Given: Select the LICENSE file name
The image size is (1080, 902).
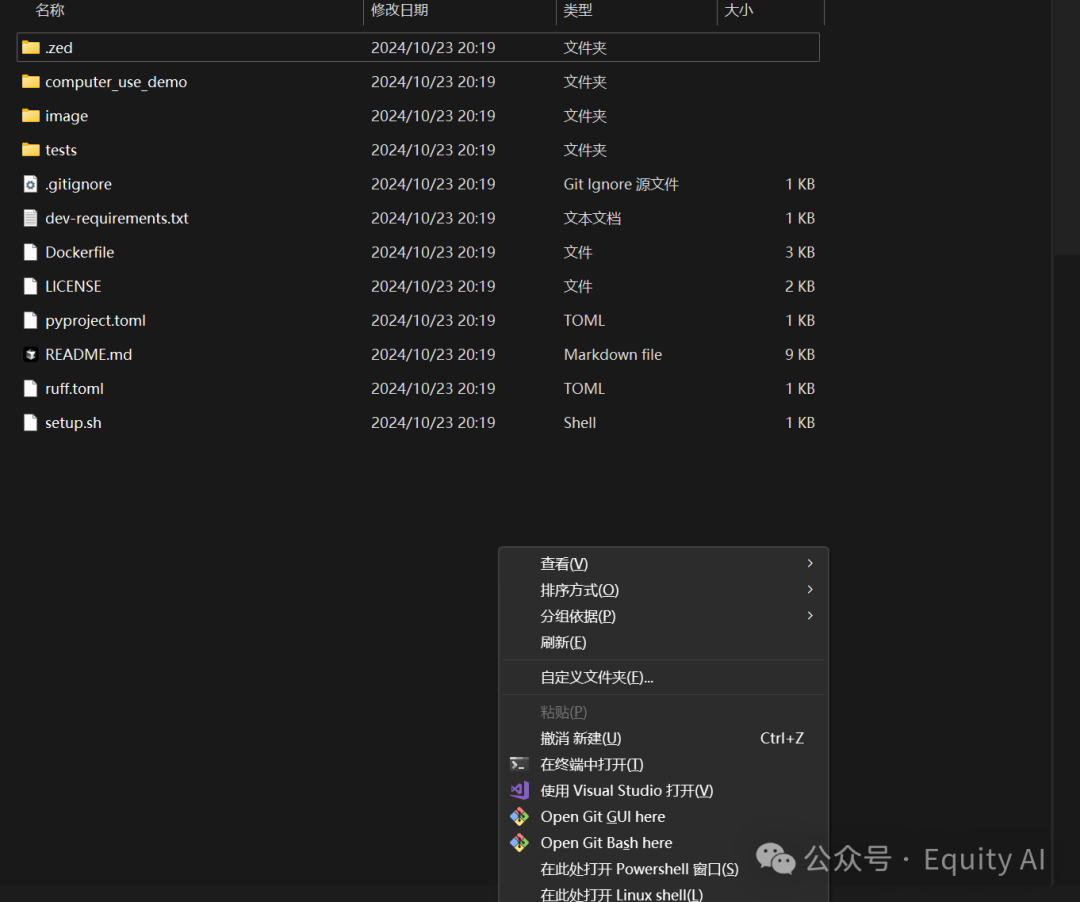Looking at the screenshot, I should point(73,286).
